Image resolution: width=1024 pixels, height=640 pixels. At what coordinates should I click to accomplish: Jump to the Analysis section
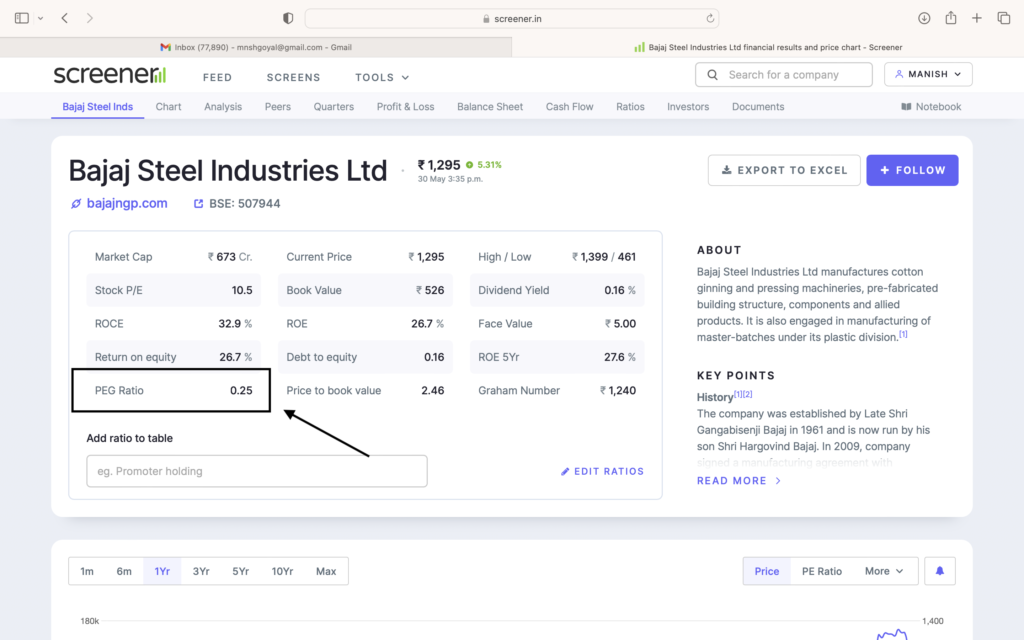pos(223,106)
